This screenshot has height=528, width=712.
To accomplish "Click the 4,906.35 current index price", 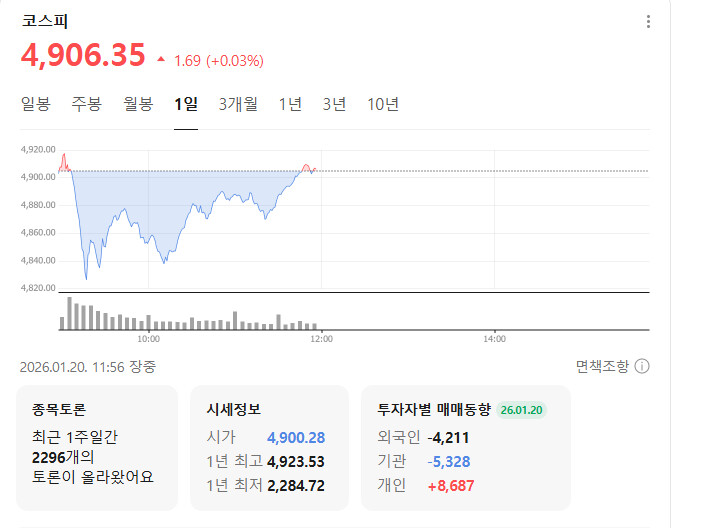I will click(x=83, y=56).
